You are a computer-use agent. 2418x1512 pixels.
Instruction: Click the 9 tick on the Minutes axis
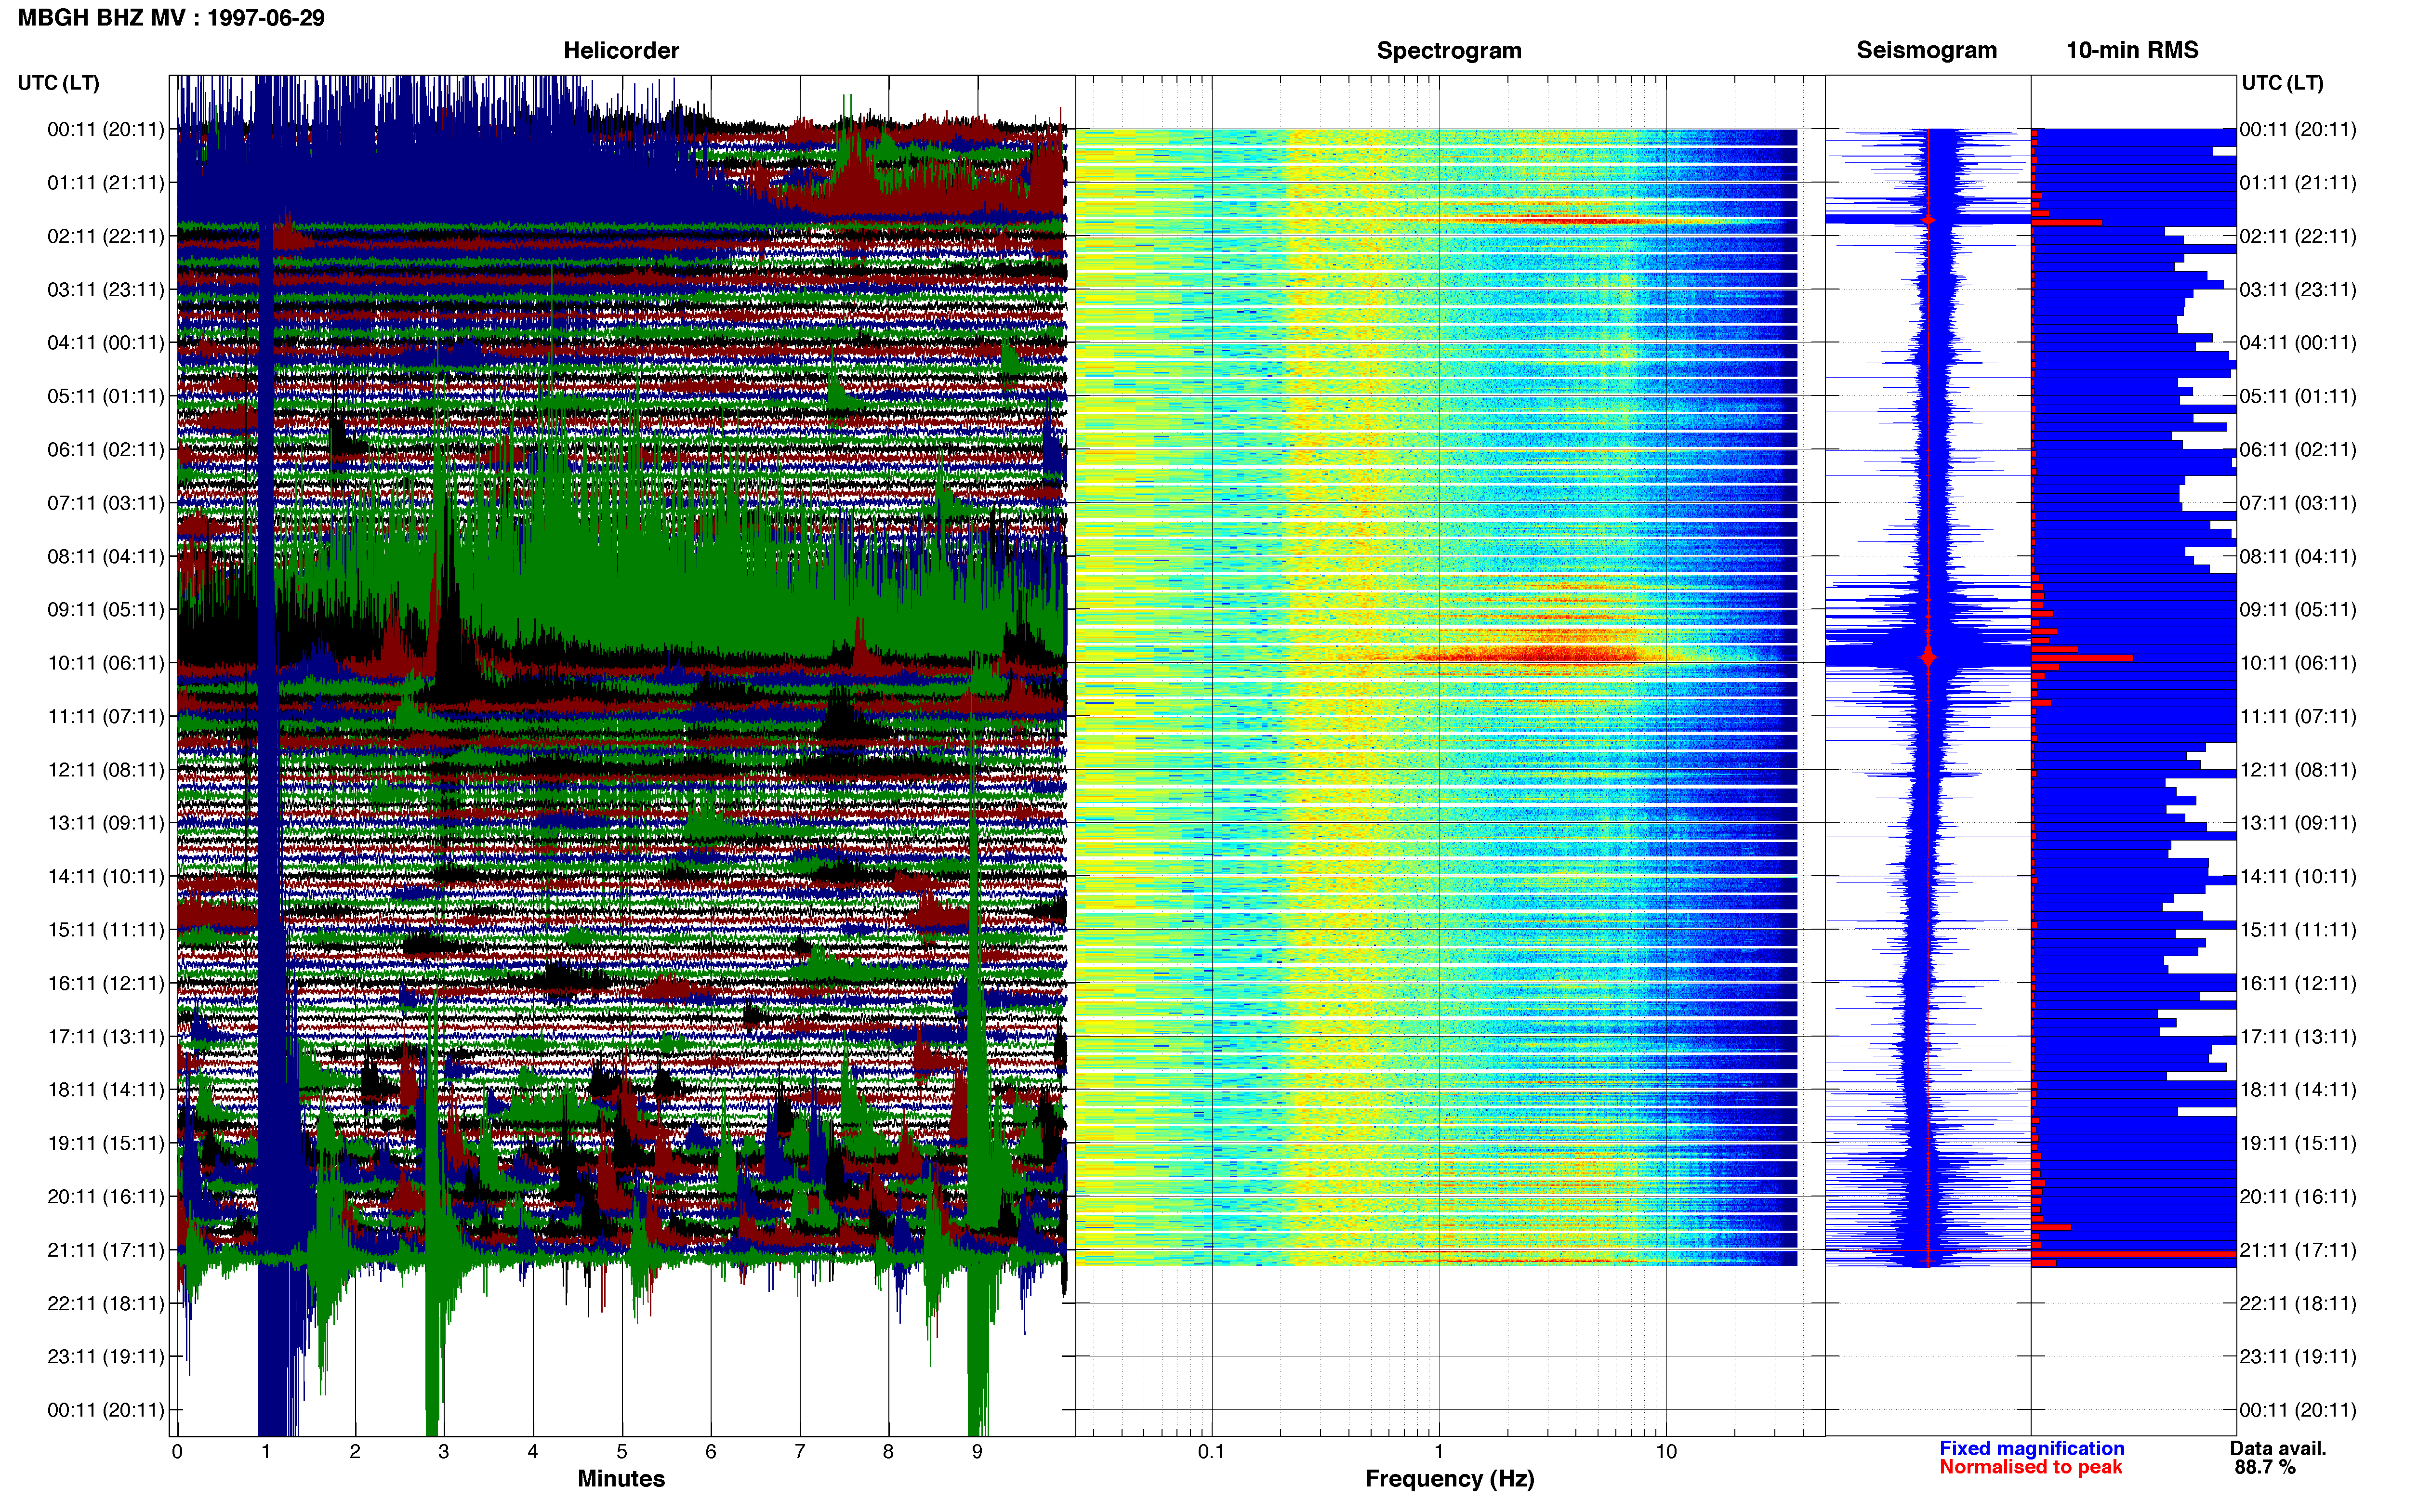click(977, 1452)
